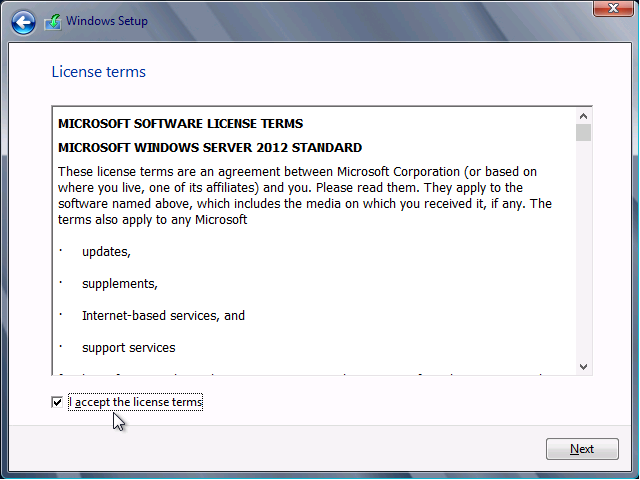Click the "updates," bullet item
The image size is (640, 480).
pyautogui.click(x=106, y=251)
